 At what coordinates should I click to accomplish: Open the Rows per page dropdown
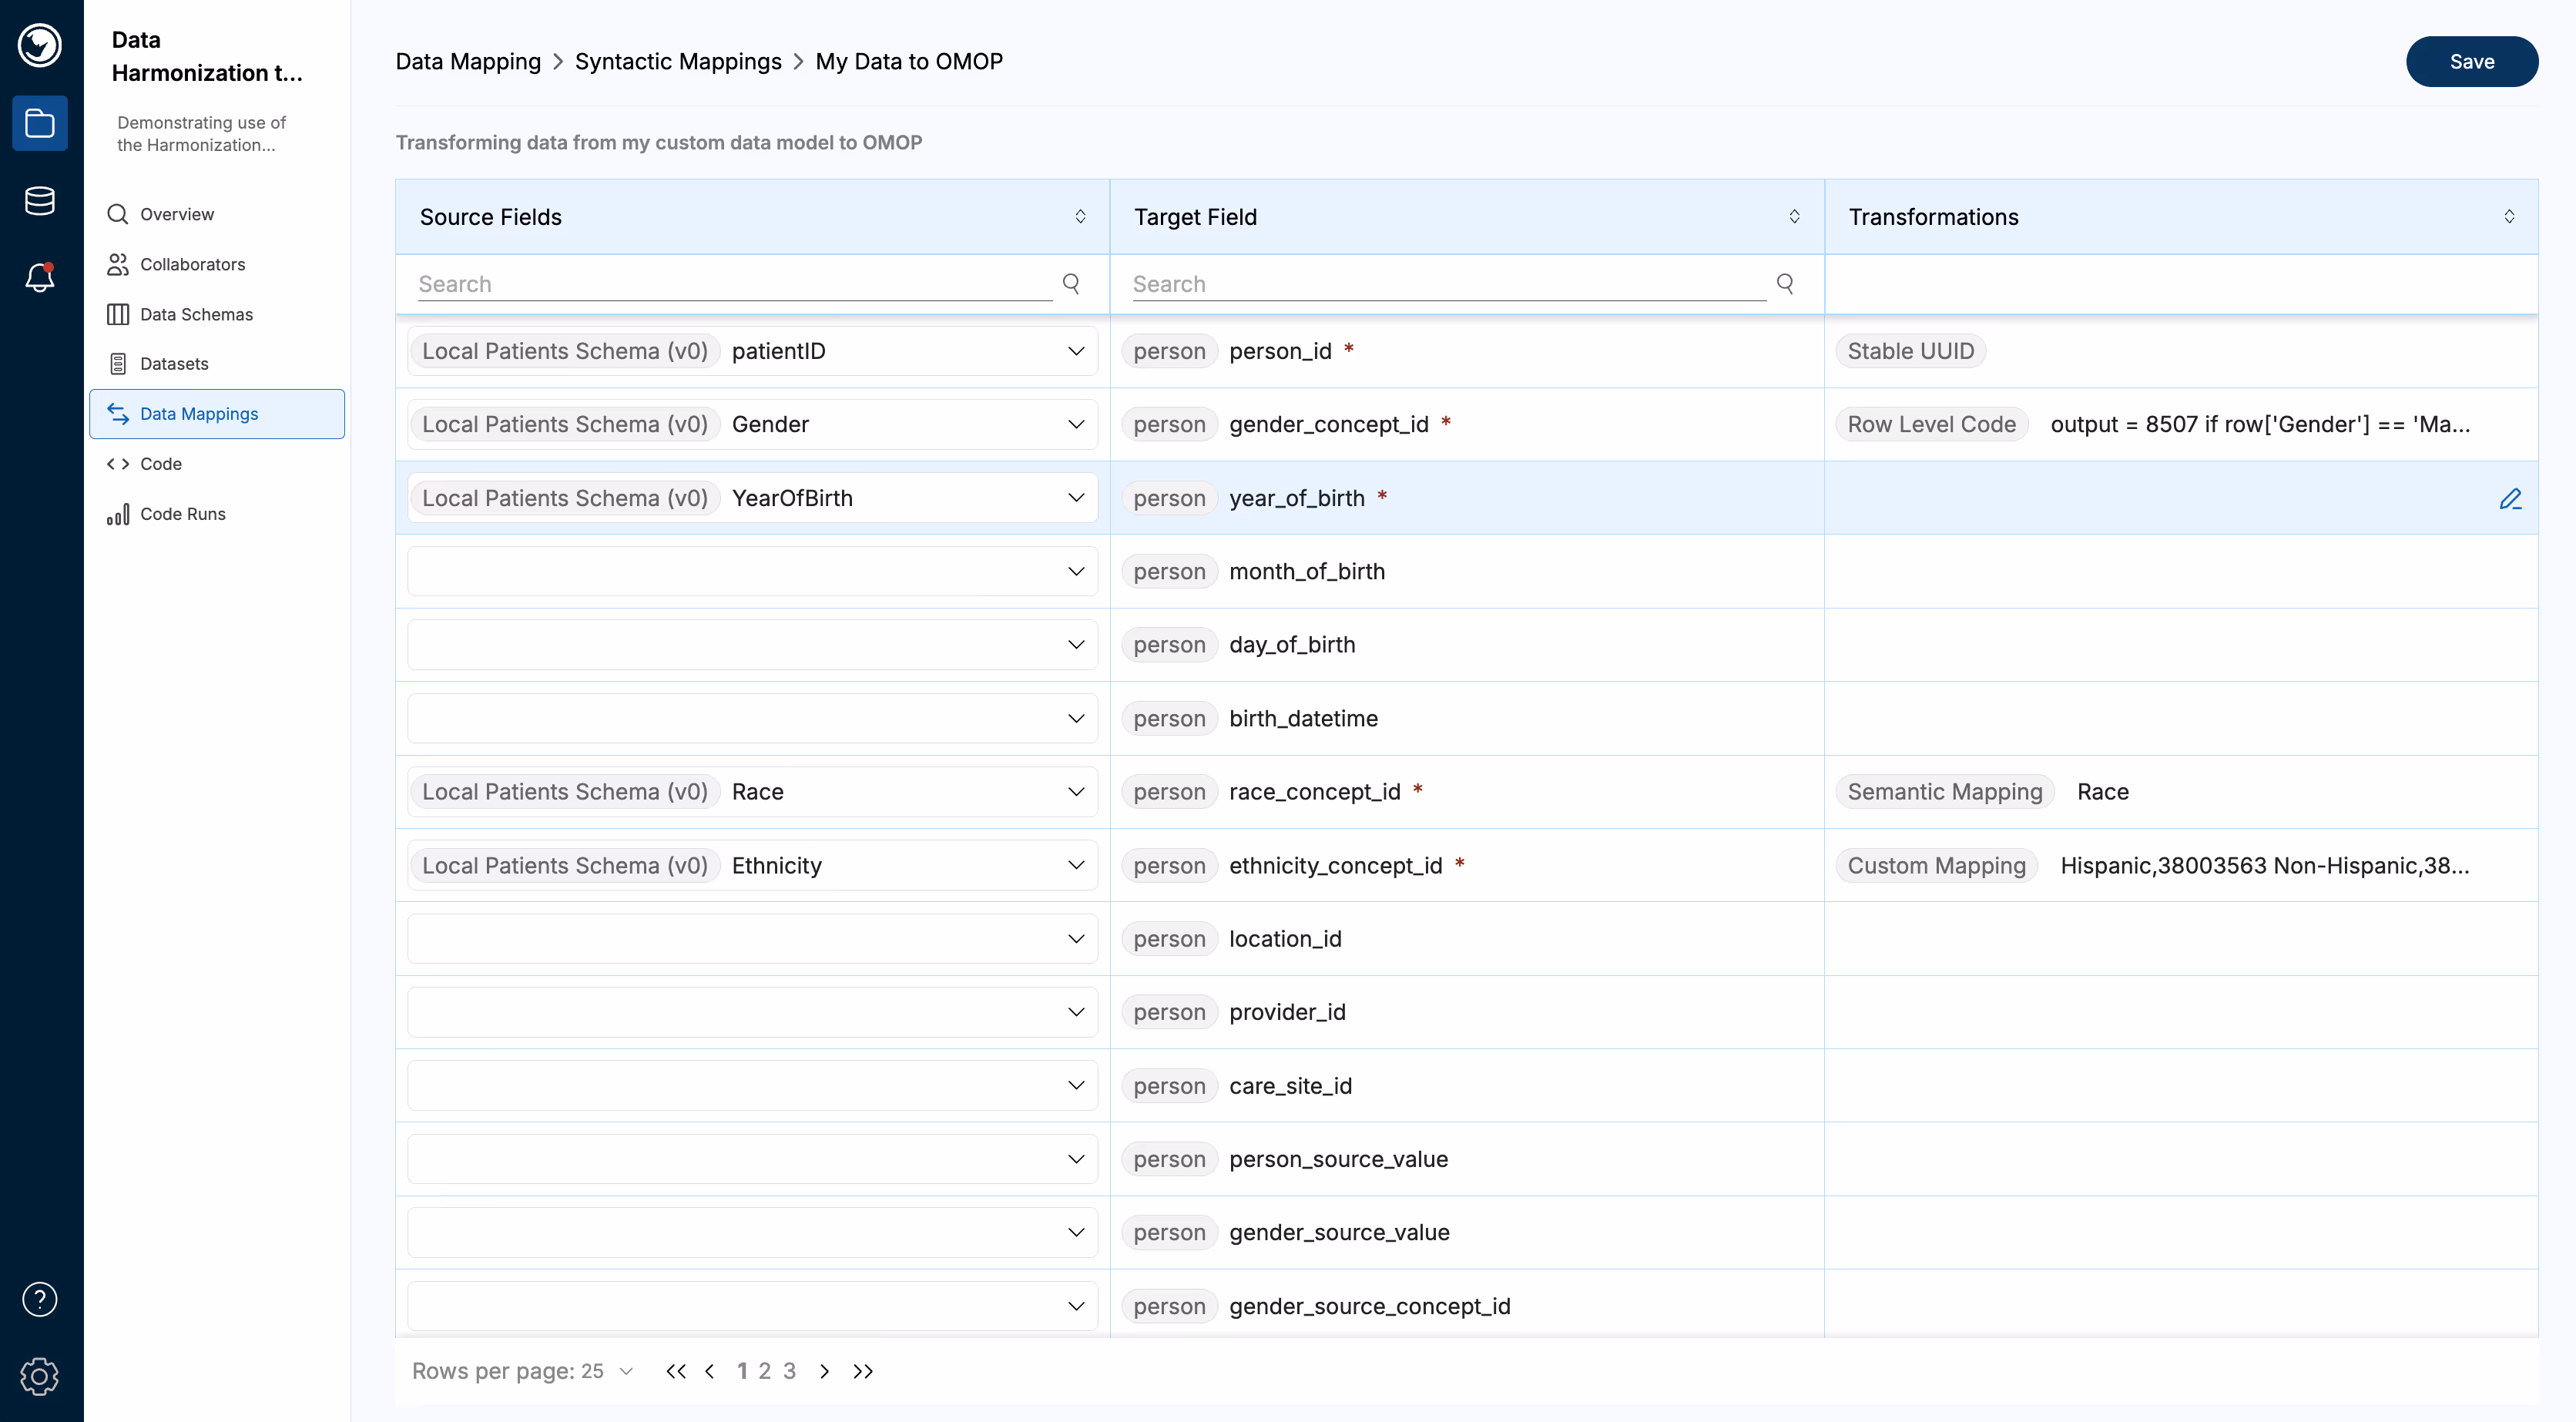[x=607, y=1371]
